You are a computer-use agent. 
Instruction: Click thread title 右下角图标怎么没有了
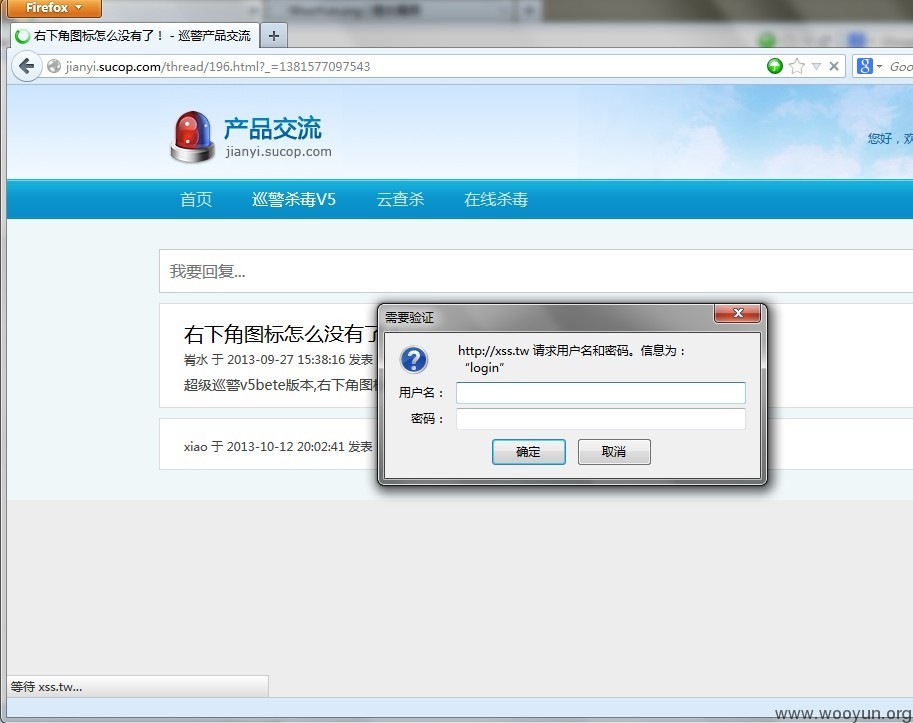[282, 334]
